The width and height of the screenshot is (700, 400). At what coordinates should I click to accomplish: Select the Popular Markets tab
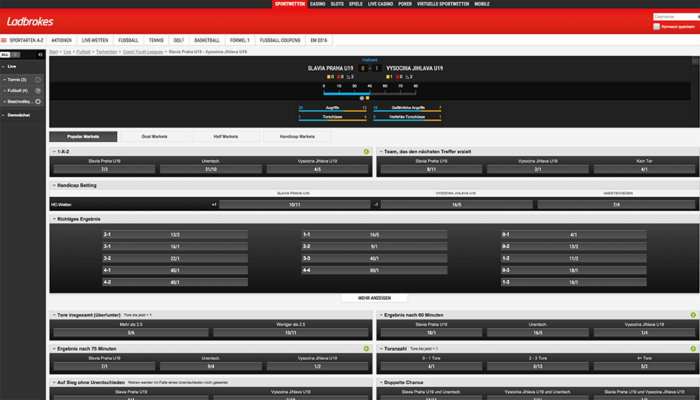(x=83, y=137)
